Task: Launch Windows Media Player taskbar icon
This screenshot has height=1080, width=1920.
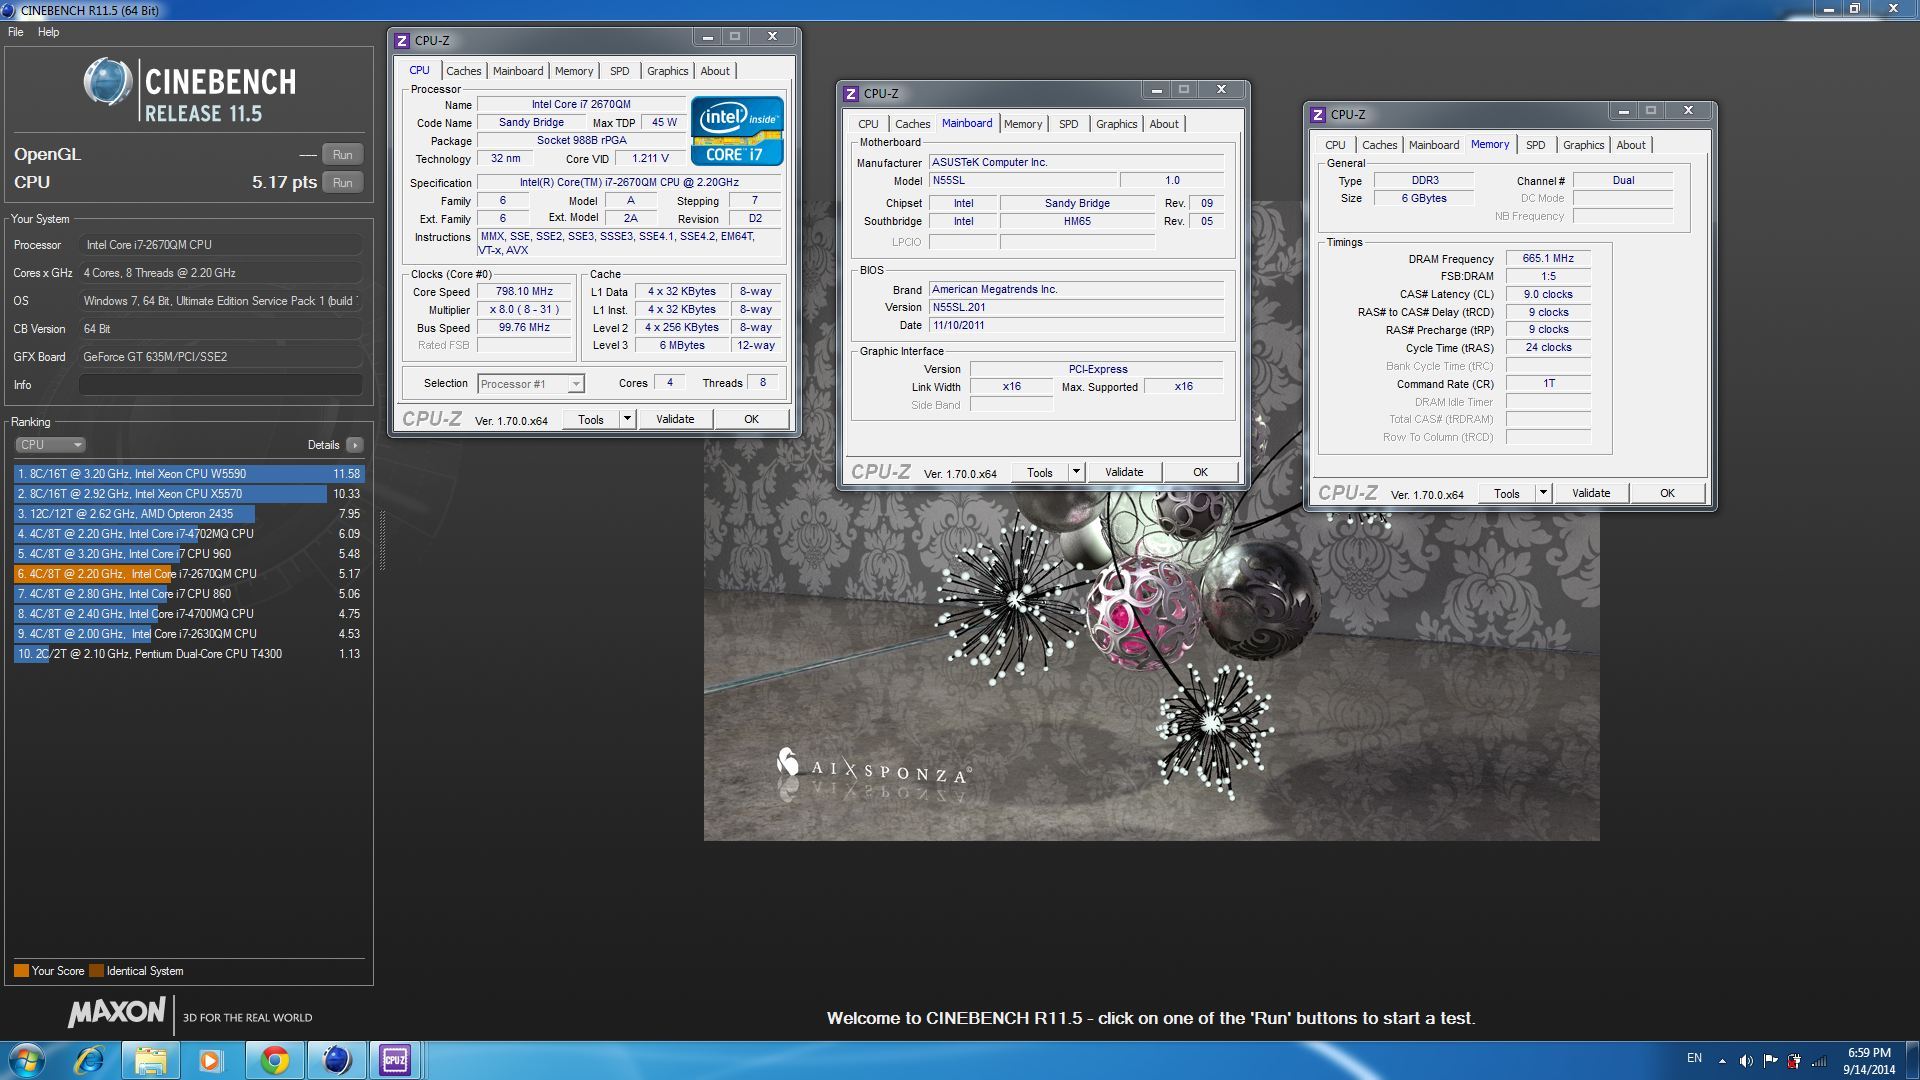Action: pos(211,1060)
